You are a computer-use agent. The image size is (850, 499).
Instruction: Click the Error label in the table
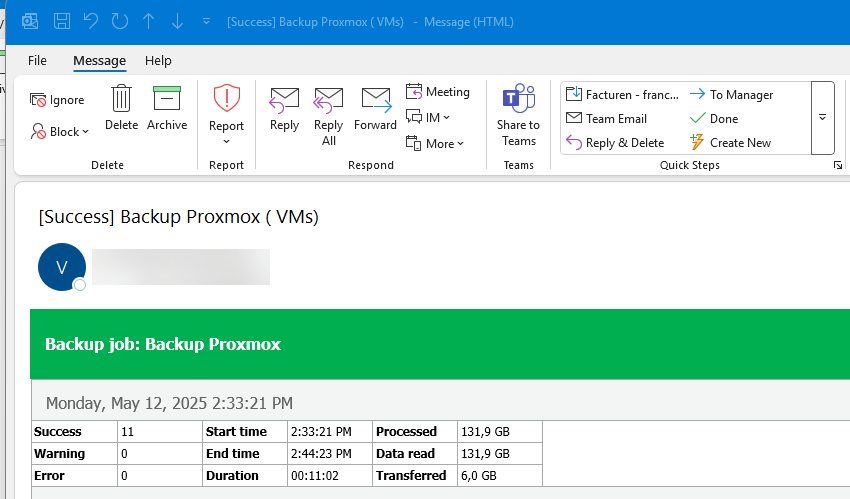49,476
